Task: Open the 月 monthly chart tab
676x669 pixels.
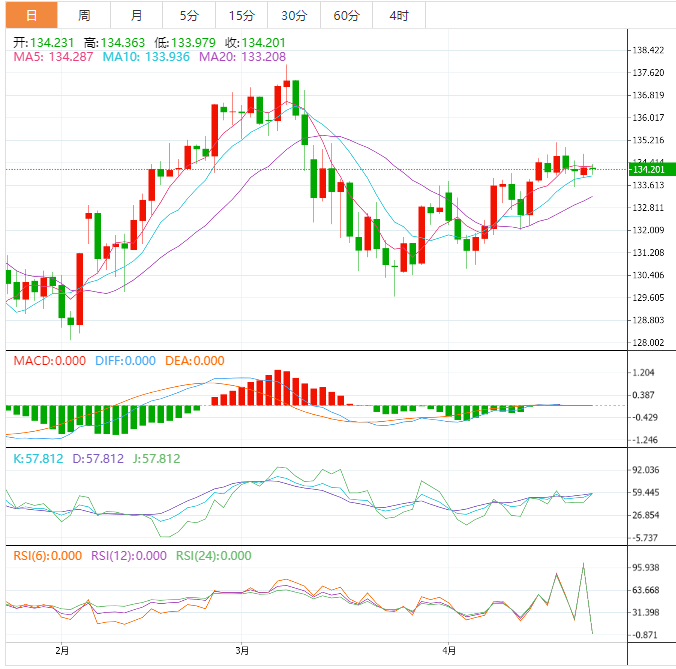Action: click(x=136, y=15)
